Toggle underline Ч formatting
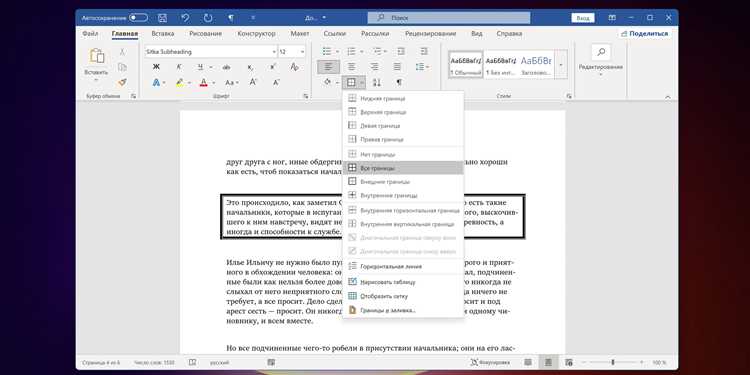Screen dimensions: 750x375 tap(201, 67)
